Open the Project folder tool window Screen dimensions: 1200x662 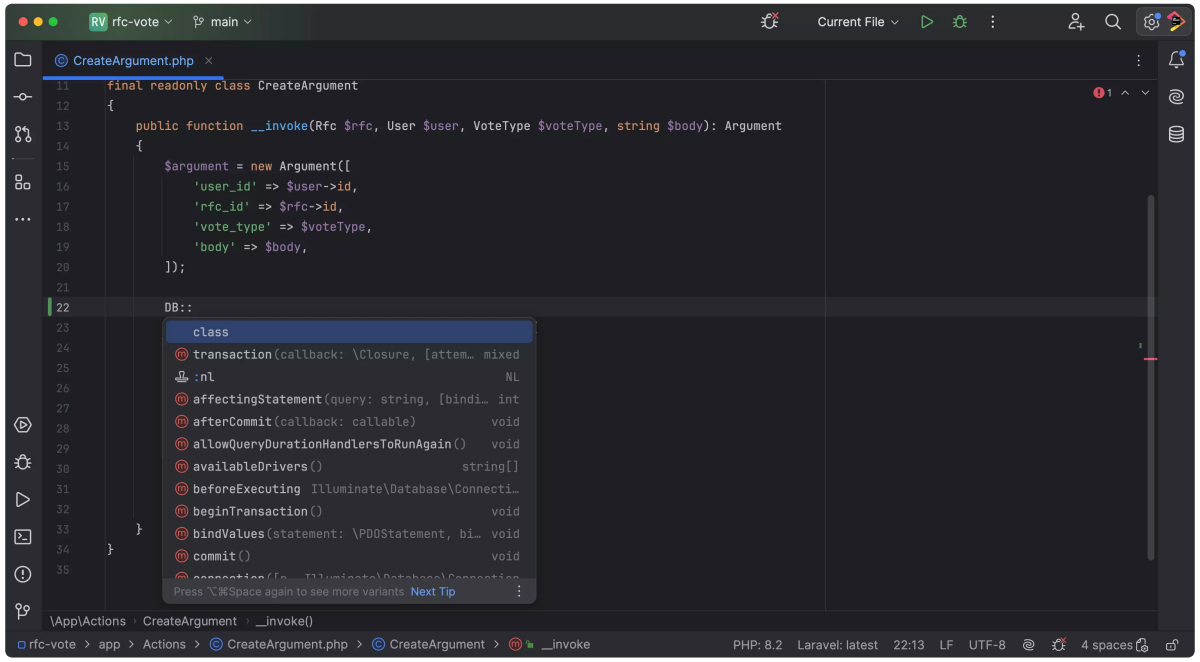(x=23, y=59)
